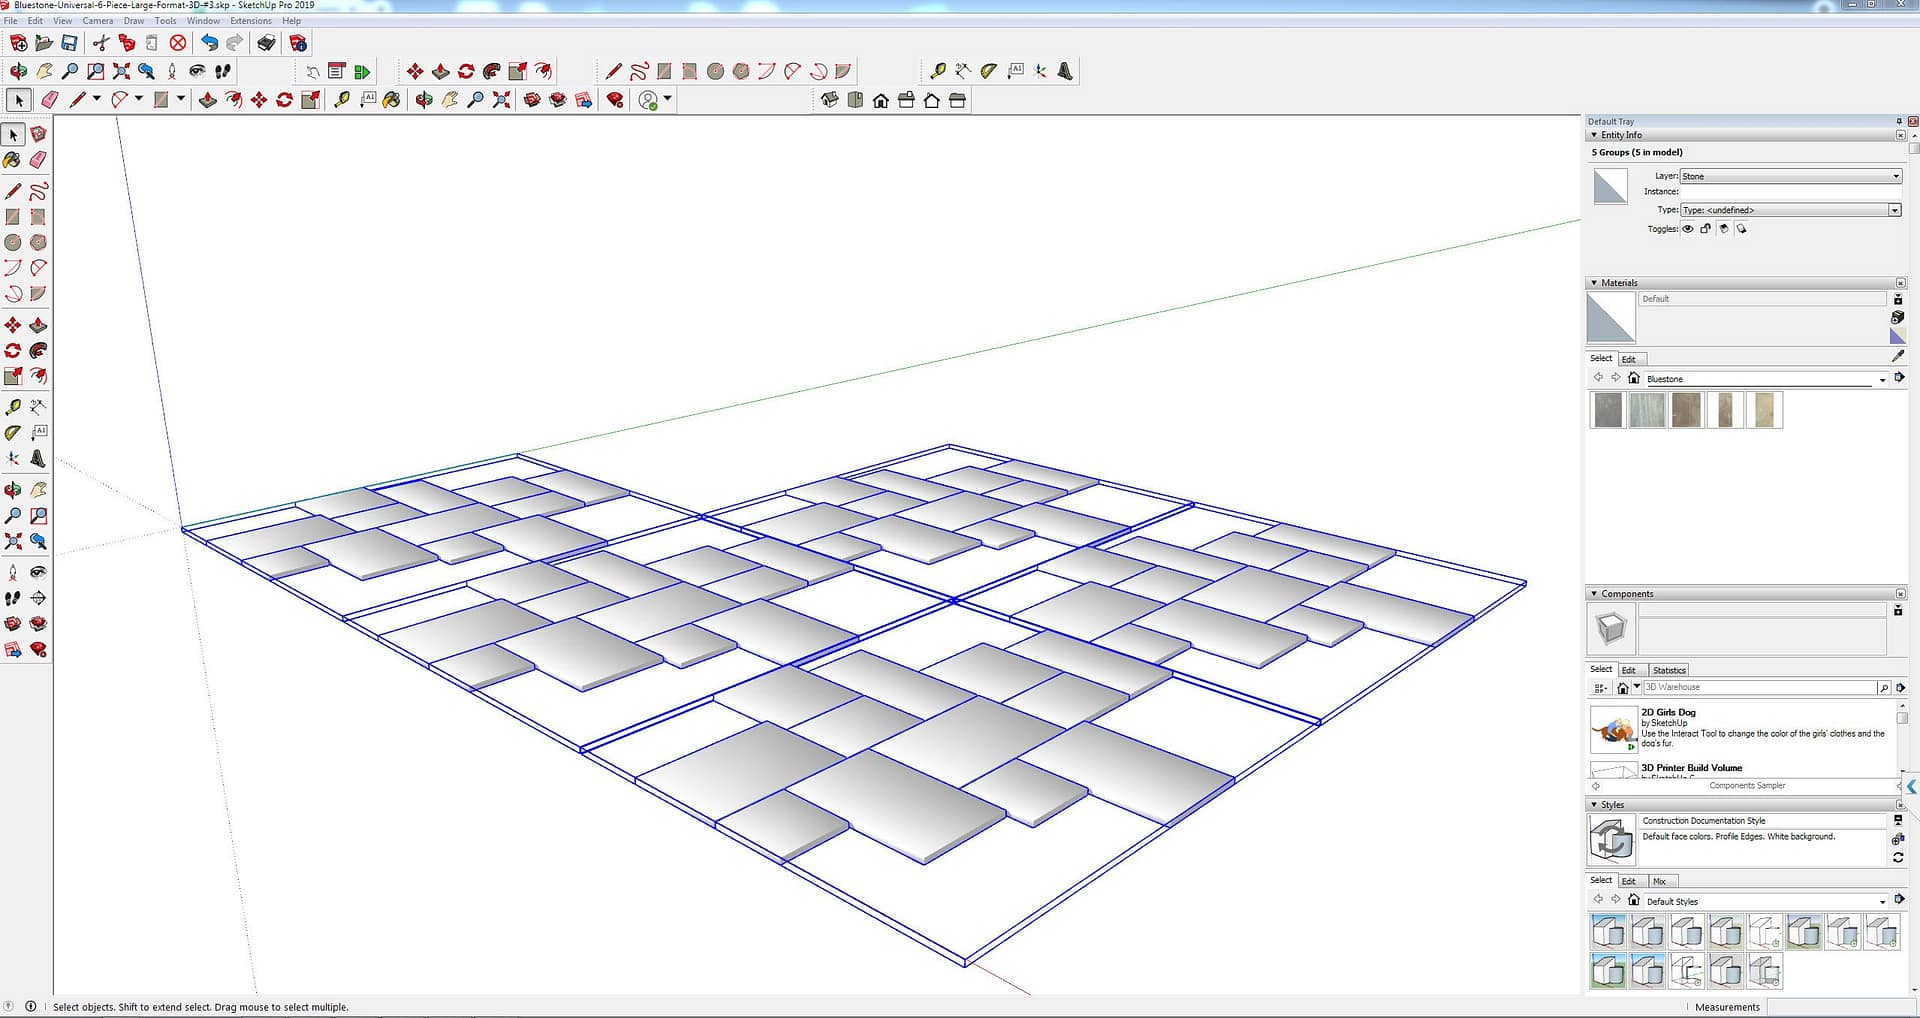Image resolution: width=1920 pixels, height=1018 pixels.
Task: Toggle cast shadows in Entity Info toggles
Action: 1724,229
